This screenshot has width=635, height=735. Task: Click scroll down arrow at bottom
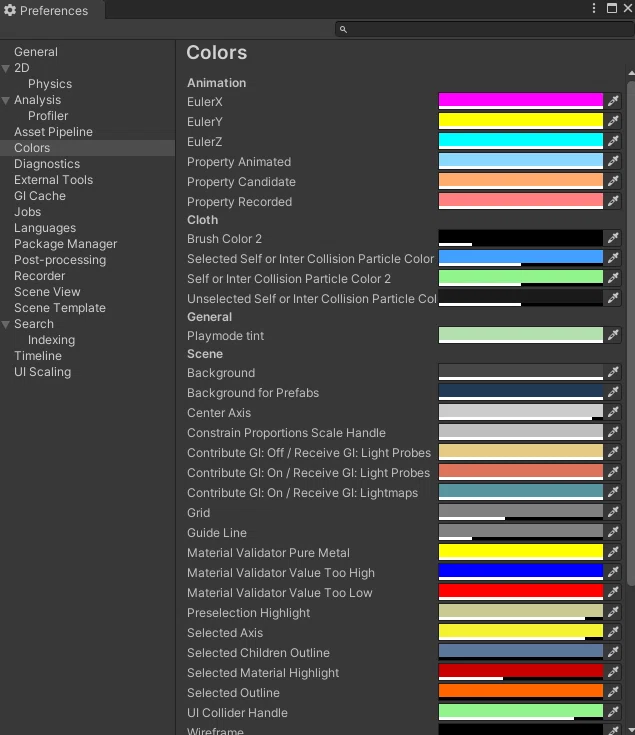[631, 730]
